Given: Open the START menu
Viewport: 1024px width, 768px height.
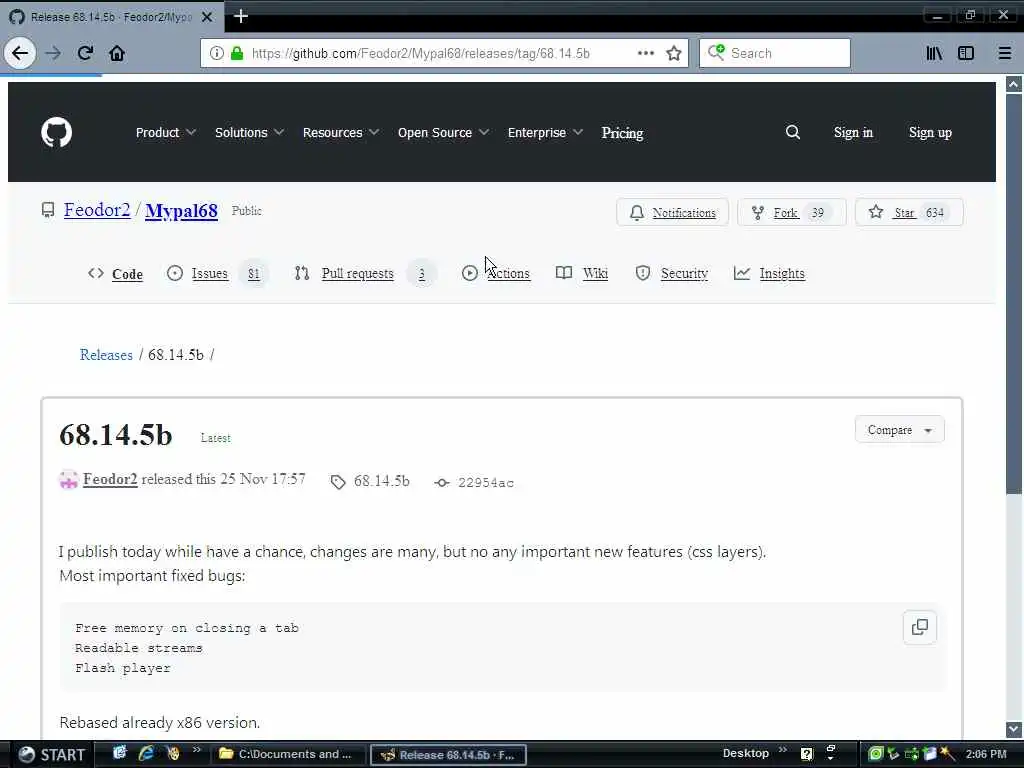Looking at the screenshot, I should click(51, 755).
